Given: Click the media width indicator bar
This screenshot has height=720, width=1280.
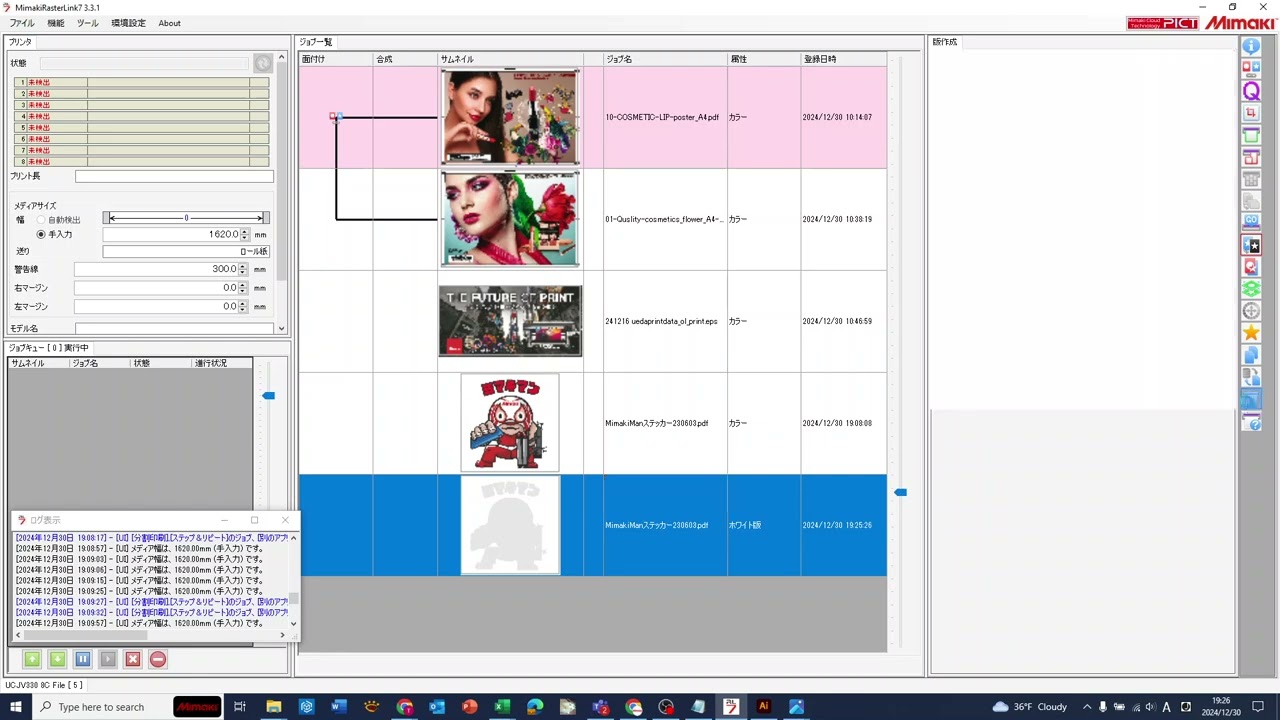Looking at the screenshot, I should click(186, 218).
